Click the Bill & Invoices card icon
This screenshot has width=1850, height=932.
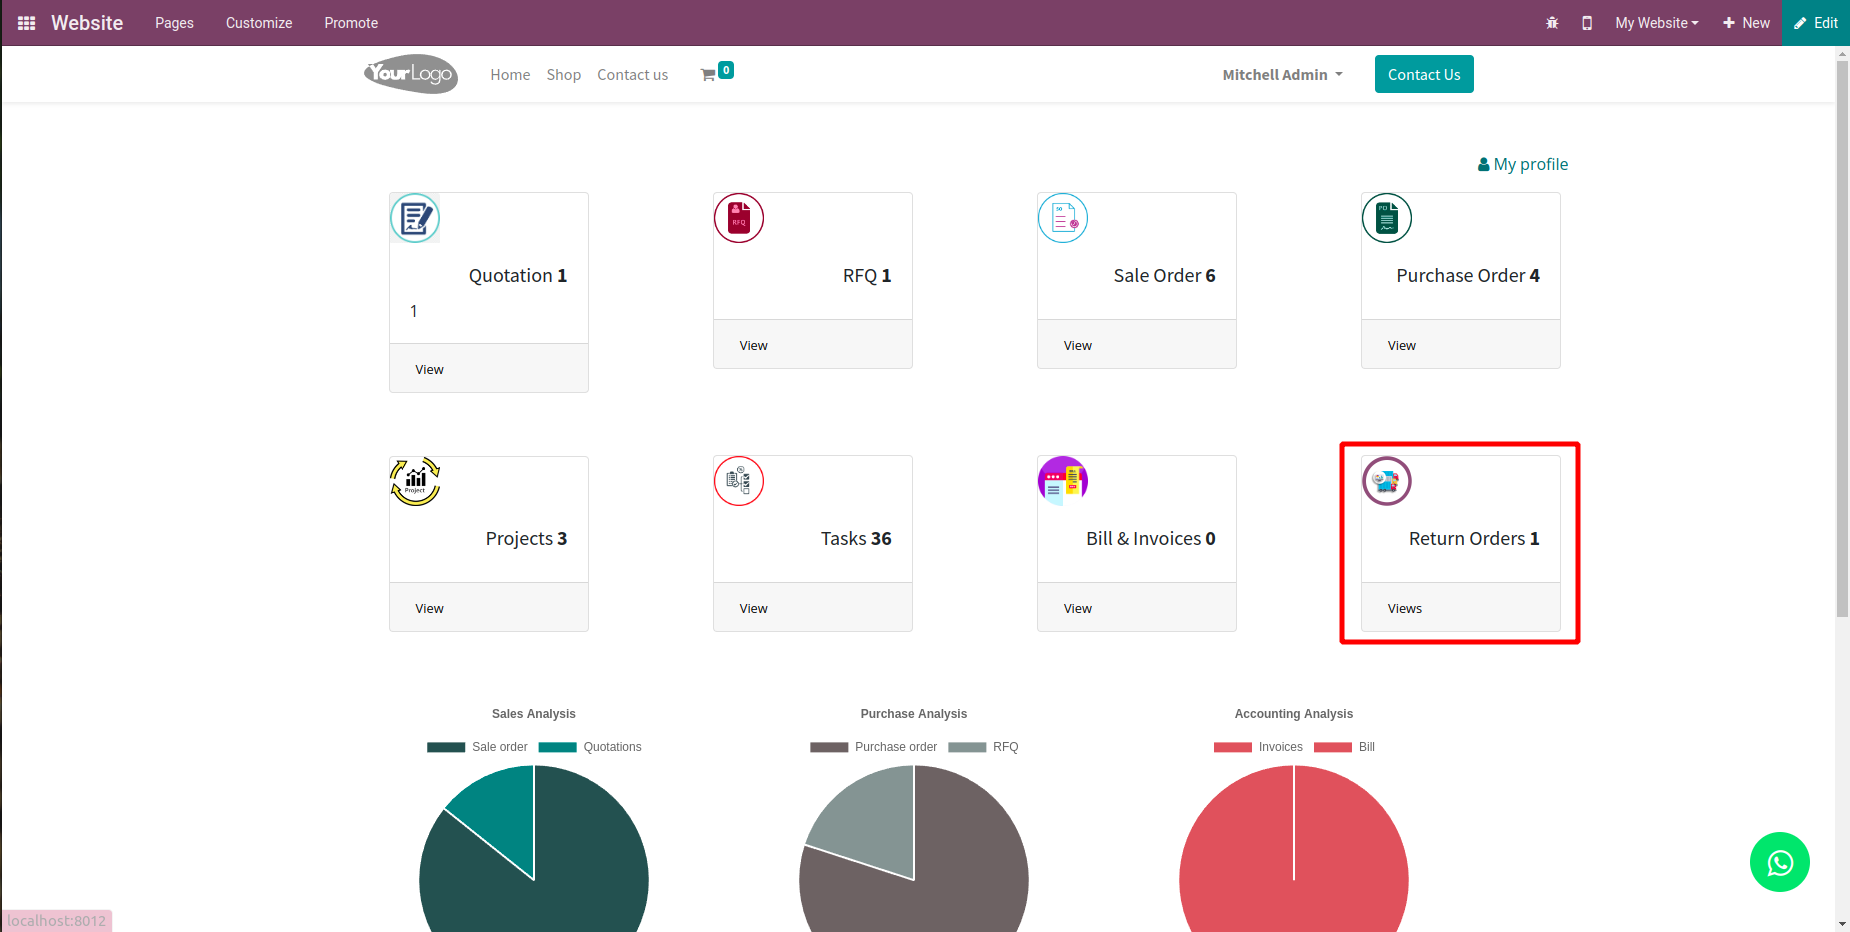[1063, 481]
